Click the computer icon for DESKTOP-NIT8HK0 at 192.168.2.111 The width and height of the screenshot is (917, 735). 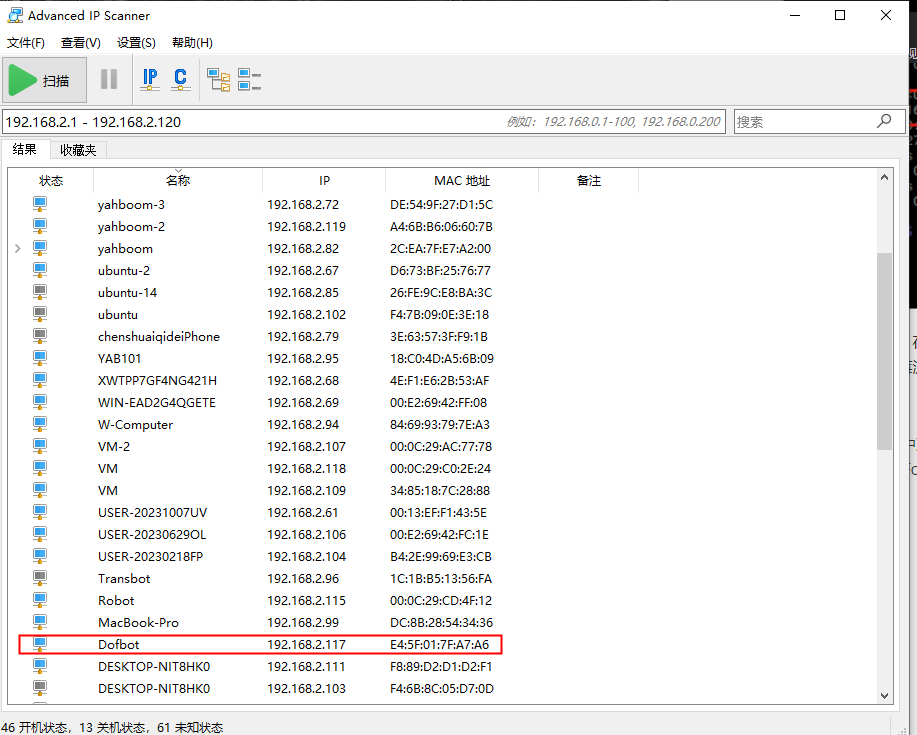[x=40, y=667]
